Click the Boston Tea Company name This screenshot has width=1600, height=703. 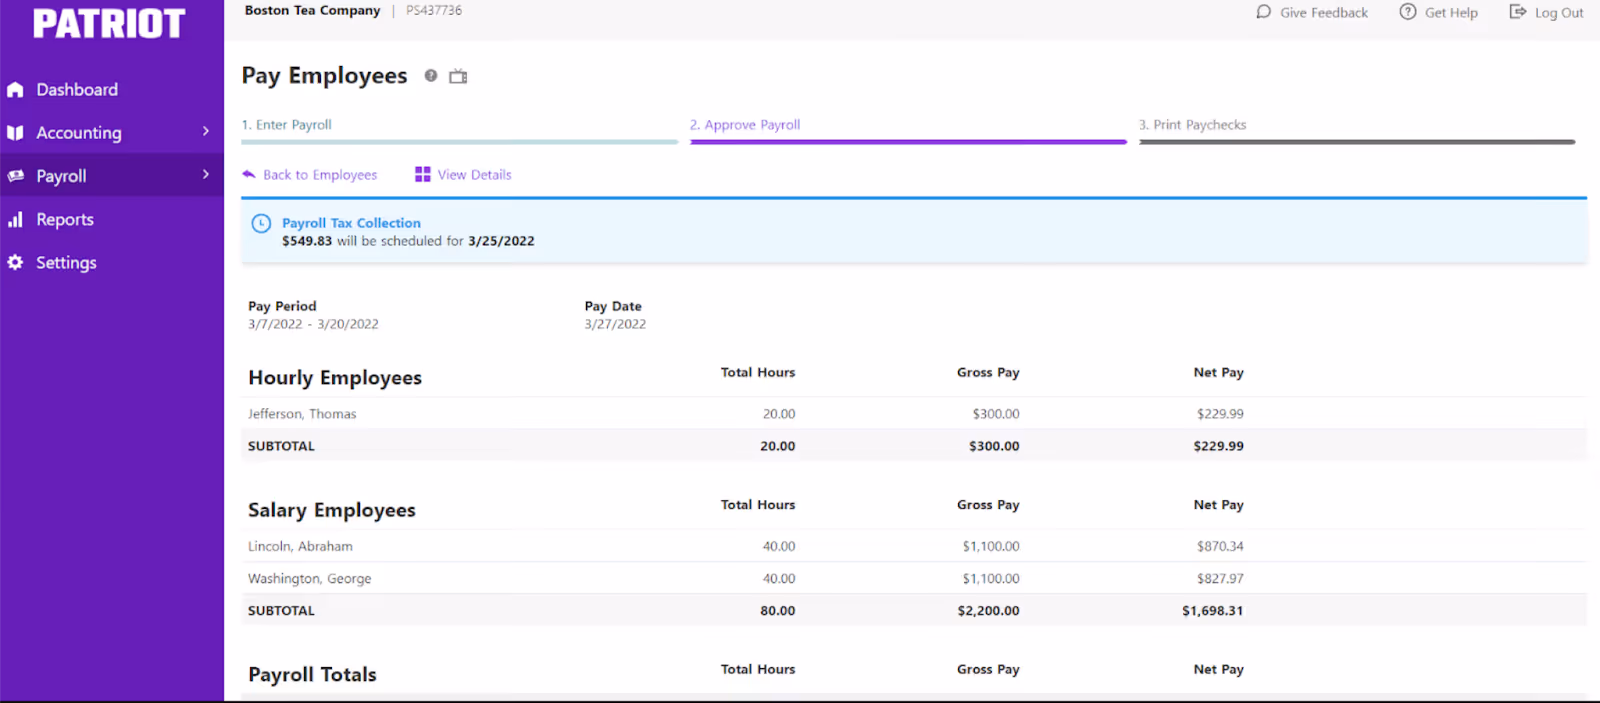312,11
